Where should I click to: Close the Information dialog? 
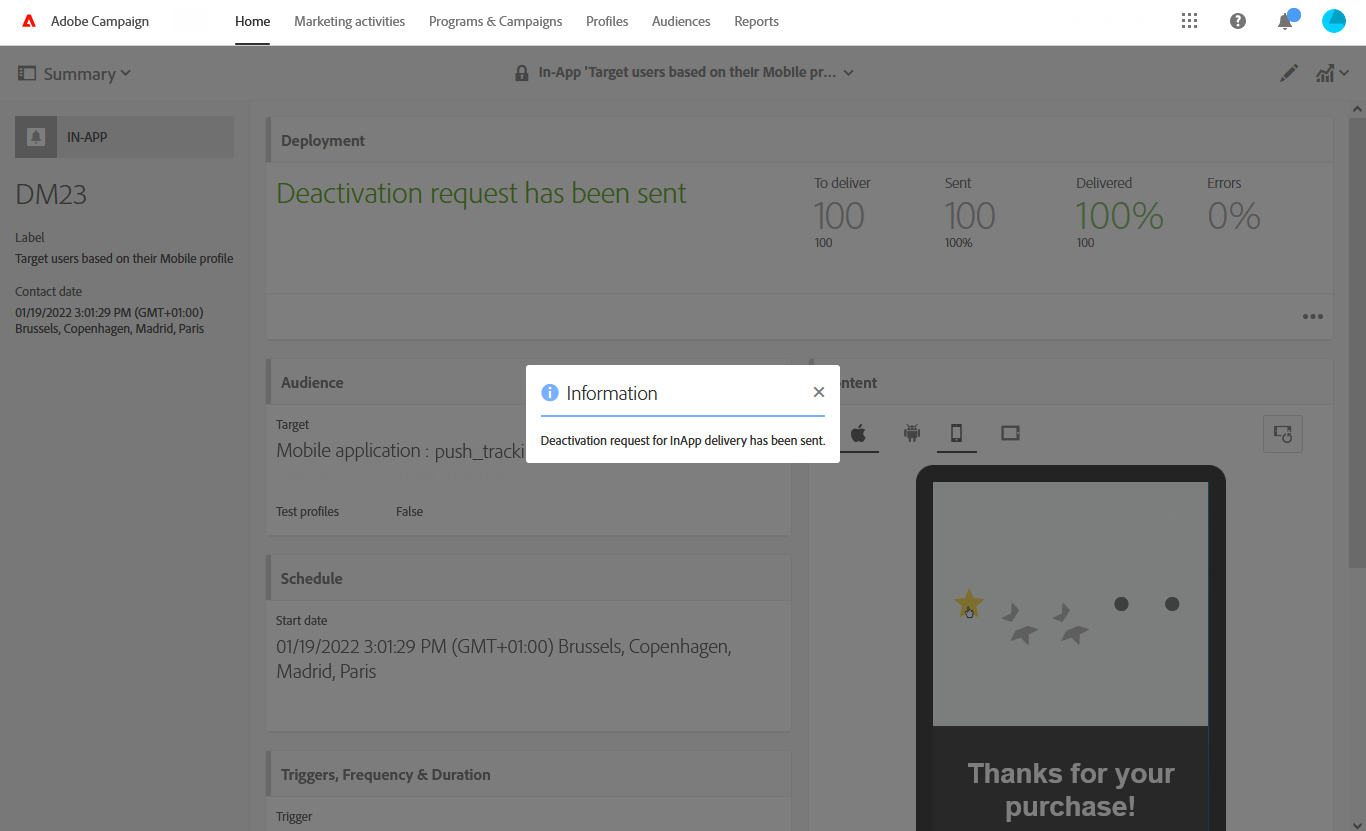click(819, 392)
